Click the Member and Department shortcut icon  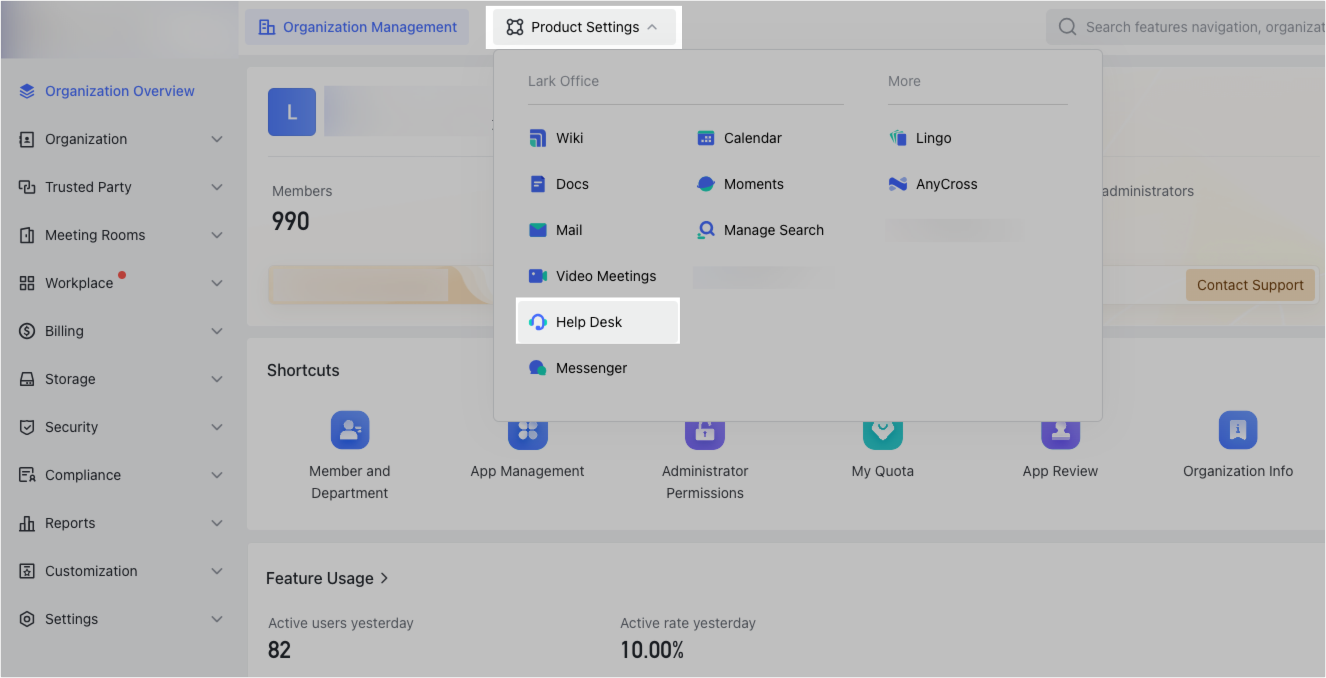coord(350,430)
